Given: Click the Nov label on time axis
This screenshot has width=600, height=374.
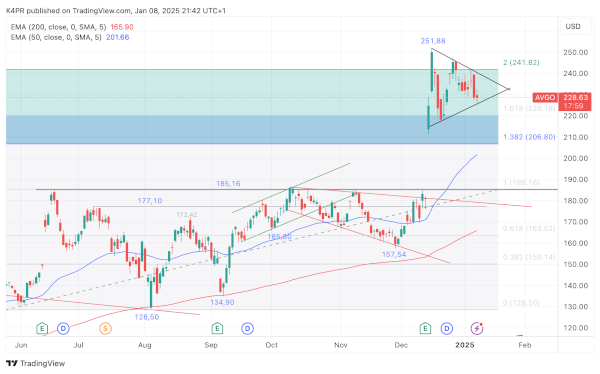Looking at the screenshot, I should [341, 345].
